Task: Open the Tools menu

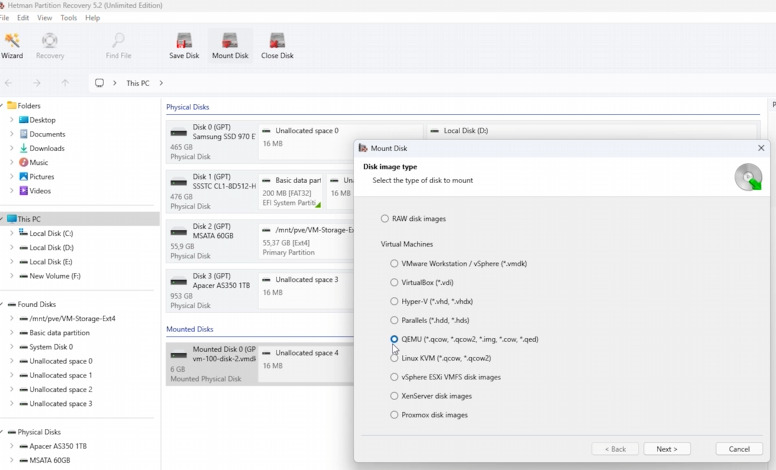Action: point(69,18)
